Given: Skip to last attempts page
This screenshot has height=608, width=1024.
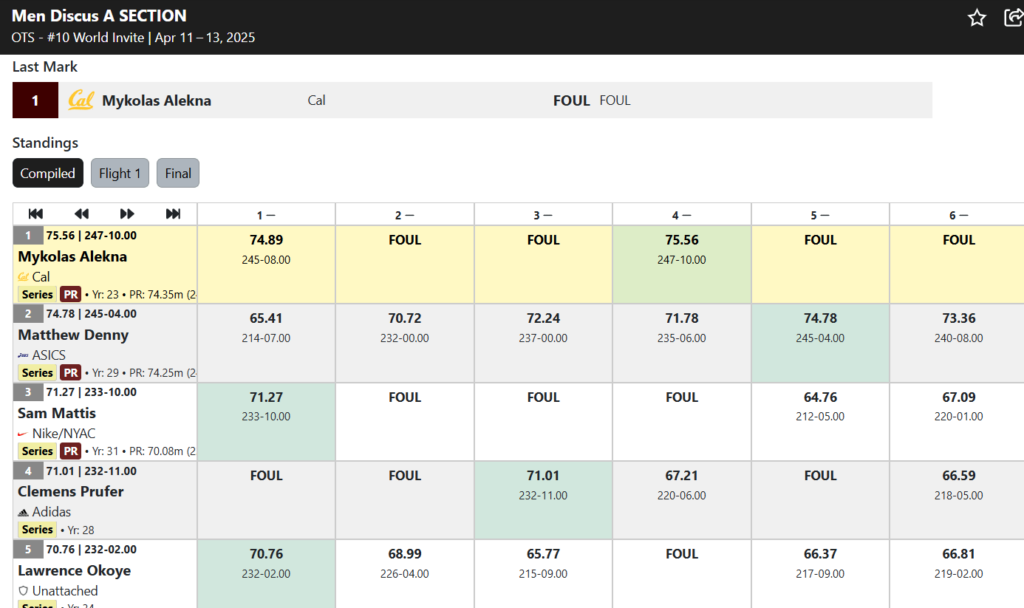Looking at the screenshot, I should tap(173, 214).
